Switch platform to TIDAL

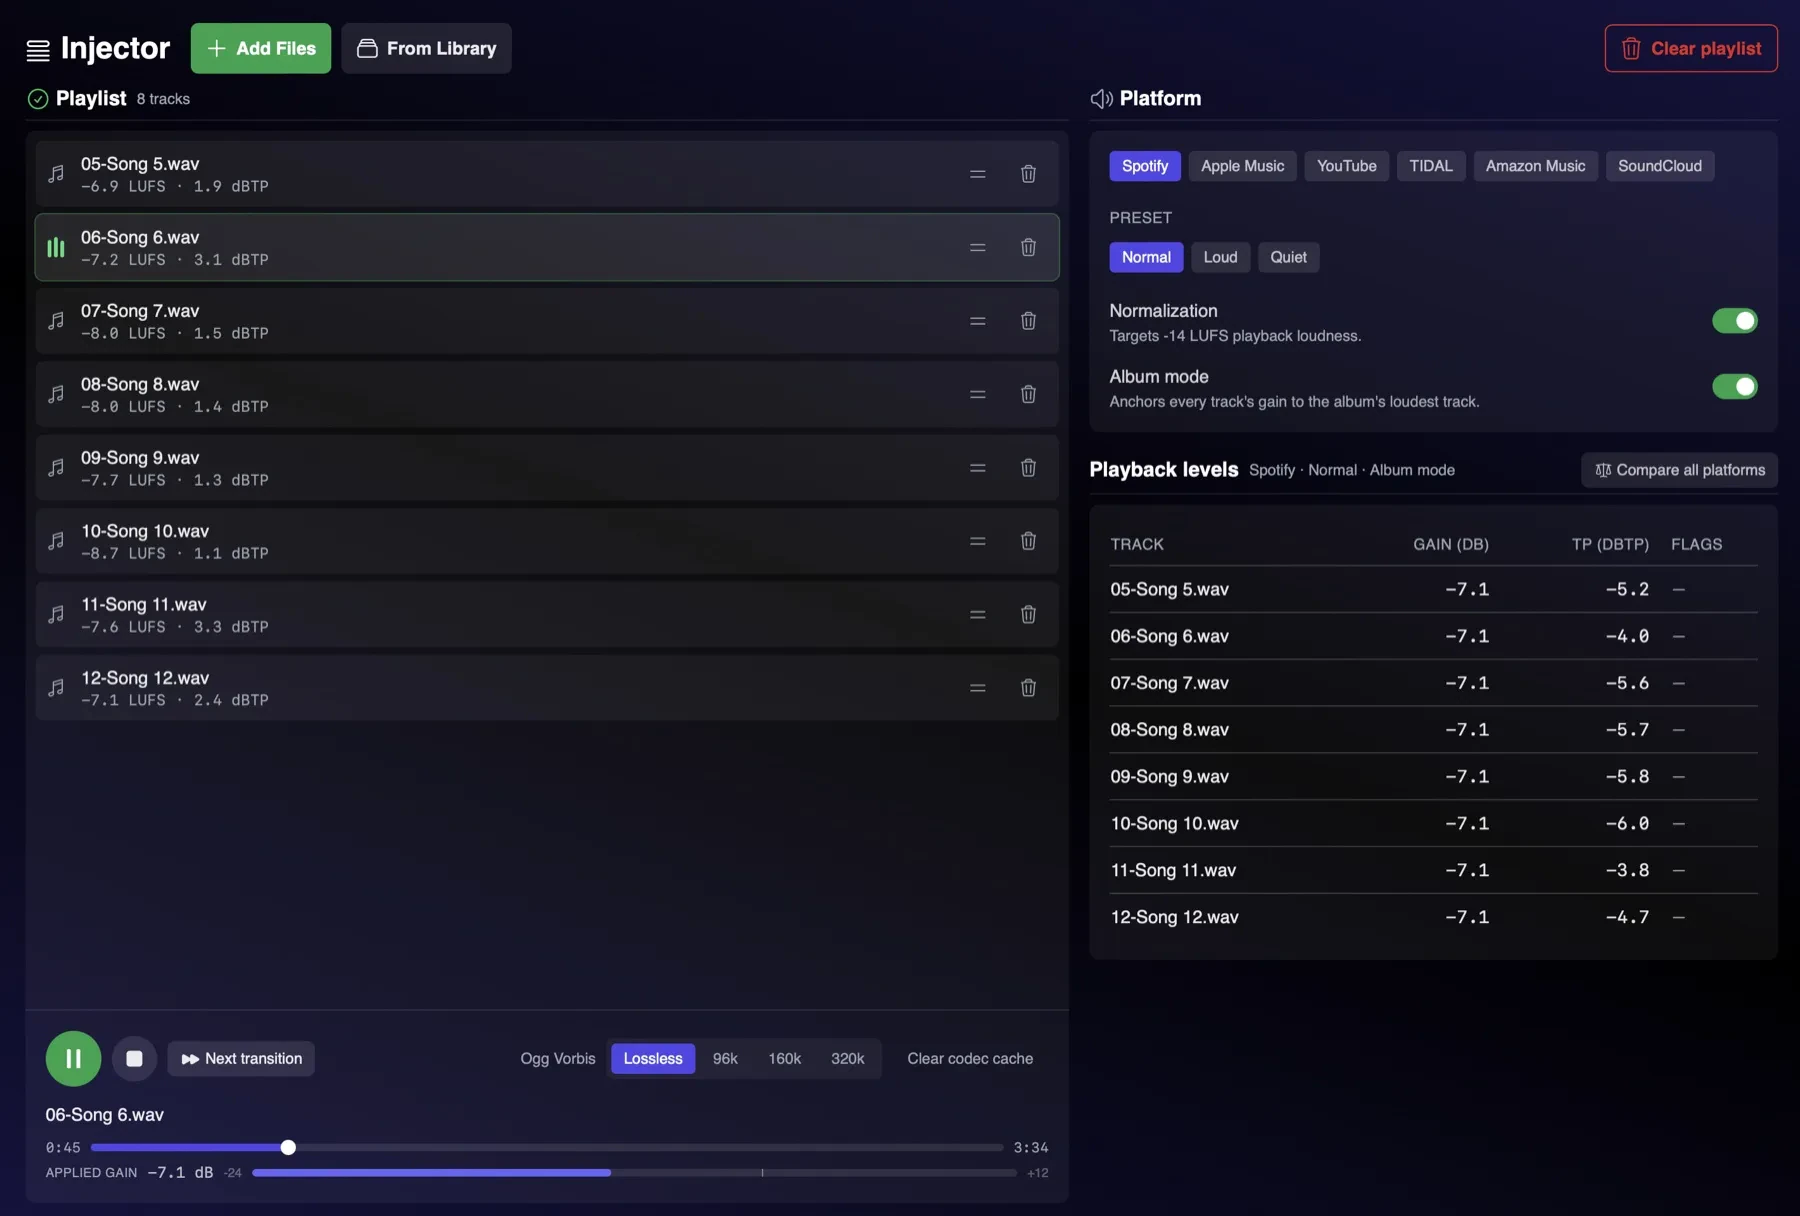(1431, 166)
